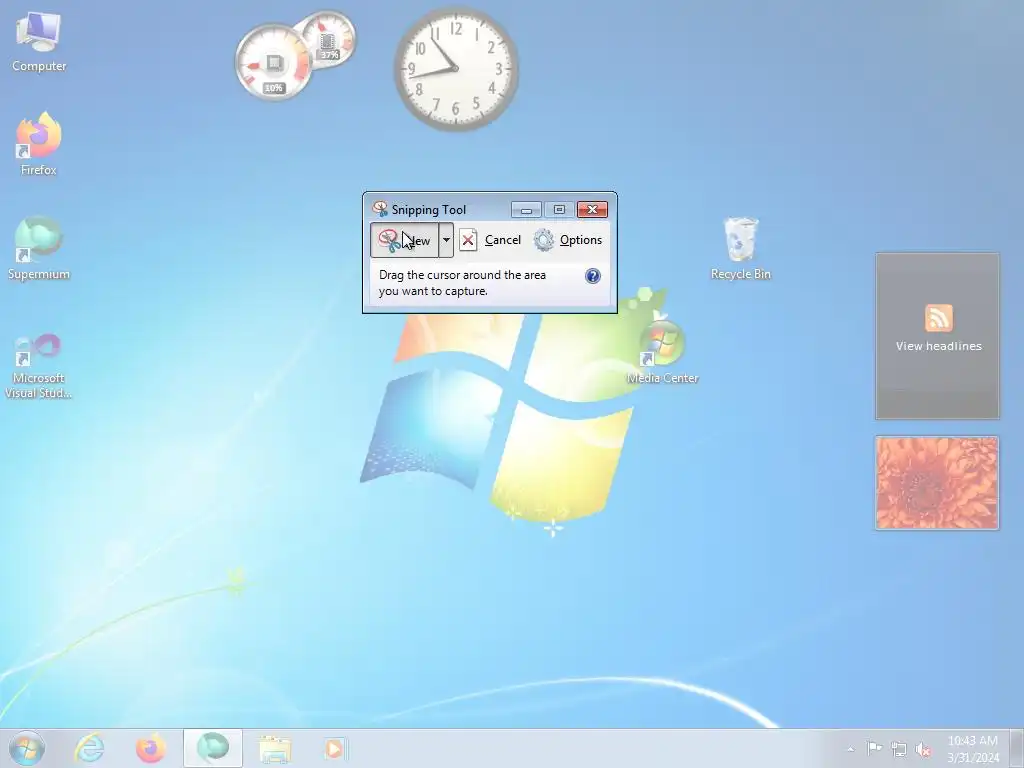Open Snipping Tool Options
Screen dimensions: 1024x768
coord(568,240)
